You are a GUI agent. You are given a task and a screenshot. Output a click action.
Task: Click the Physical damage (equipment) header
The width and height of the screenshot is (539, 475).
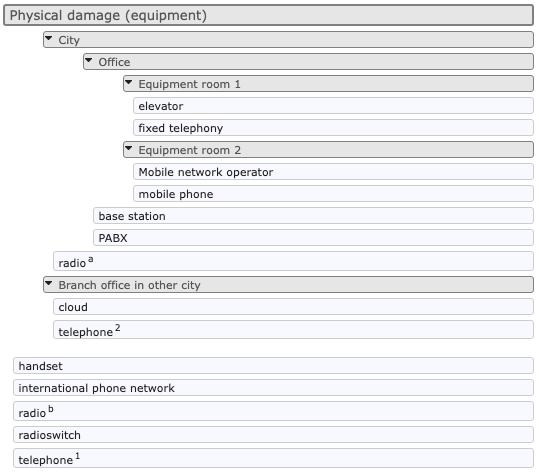[x=268, y=15]
